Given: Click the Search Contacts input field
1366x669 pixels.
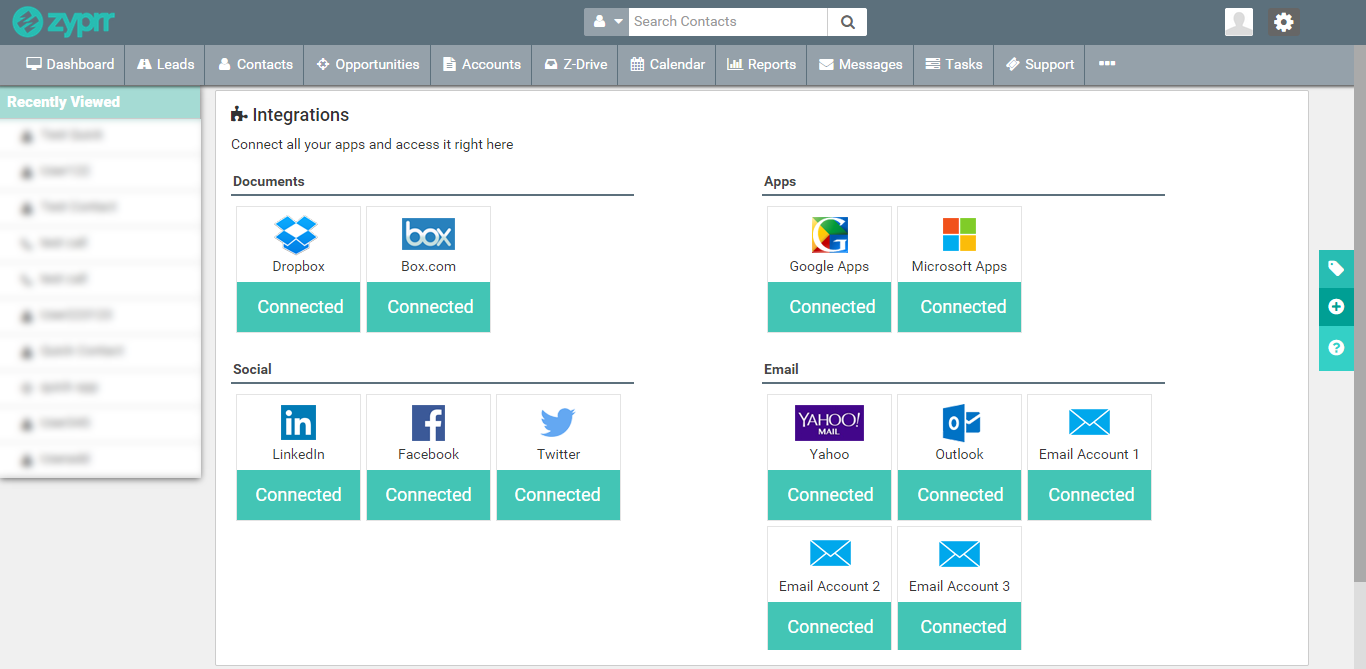Looking at the screenshot, I should (728, 21).
